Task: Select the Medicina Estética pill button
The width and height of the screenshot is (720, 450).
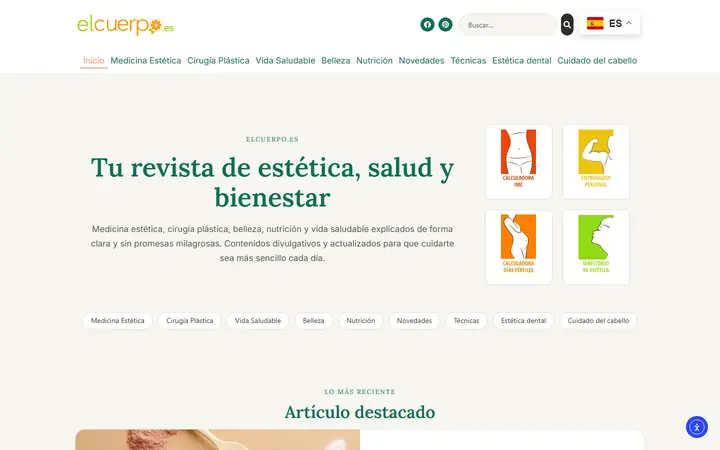Action: click(118, 321)
